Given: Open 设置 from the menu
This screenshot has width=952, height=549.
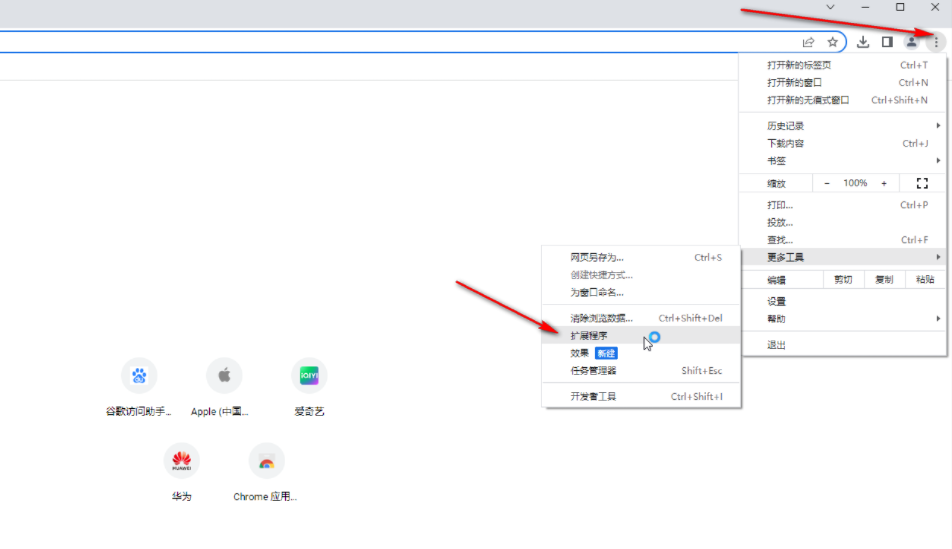Looking at the screenshot, I should pos(843,301).
